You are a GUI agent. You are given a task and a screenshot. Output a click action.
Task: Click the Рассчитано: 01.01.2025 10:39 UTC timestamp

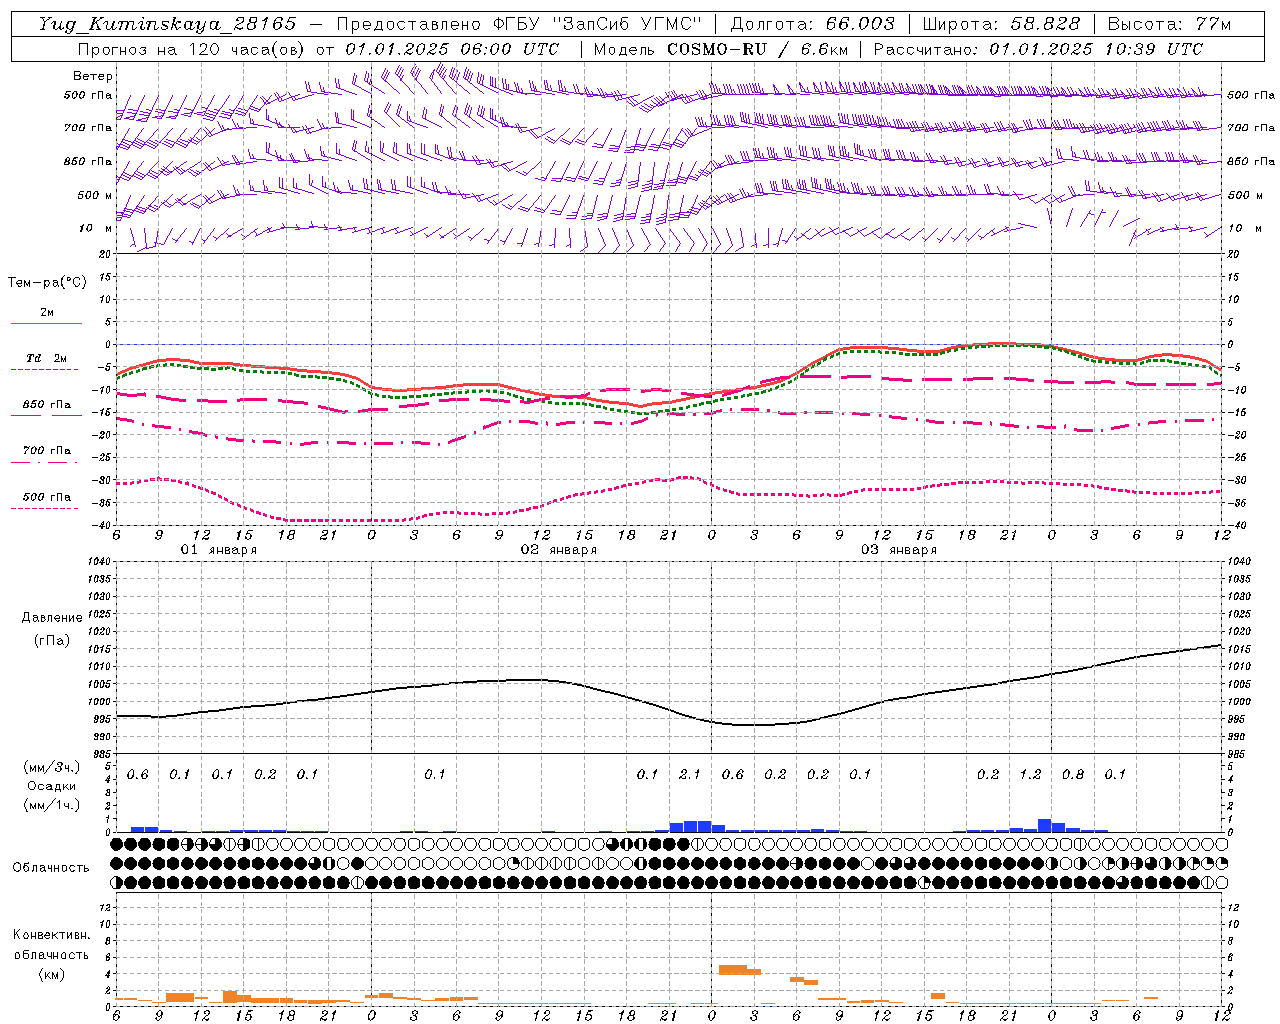(1038, 49)
